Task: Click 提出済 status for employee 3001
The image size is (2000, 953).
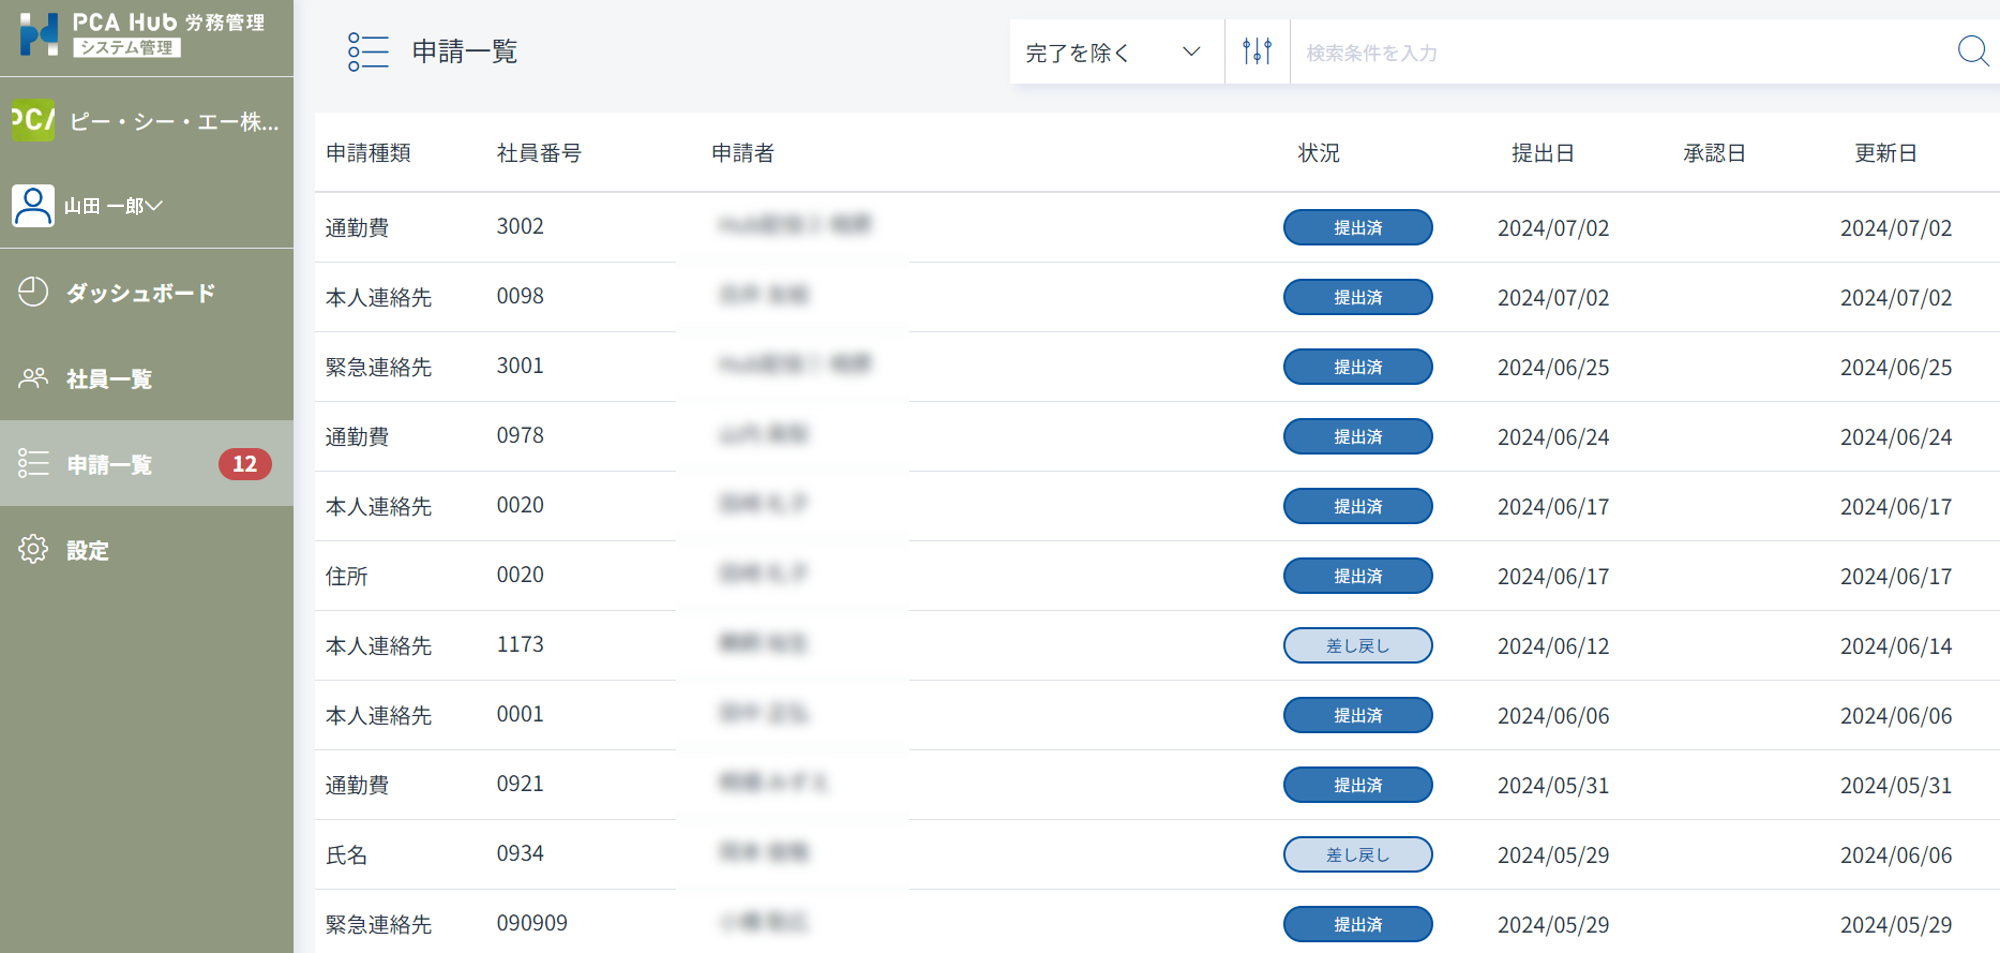Action: (1358, 367)
